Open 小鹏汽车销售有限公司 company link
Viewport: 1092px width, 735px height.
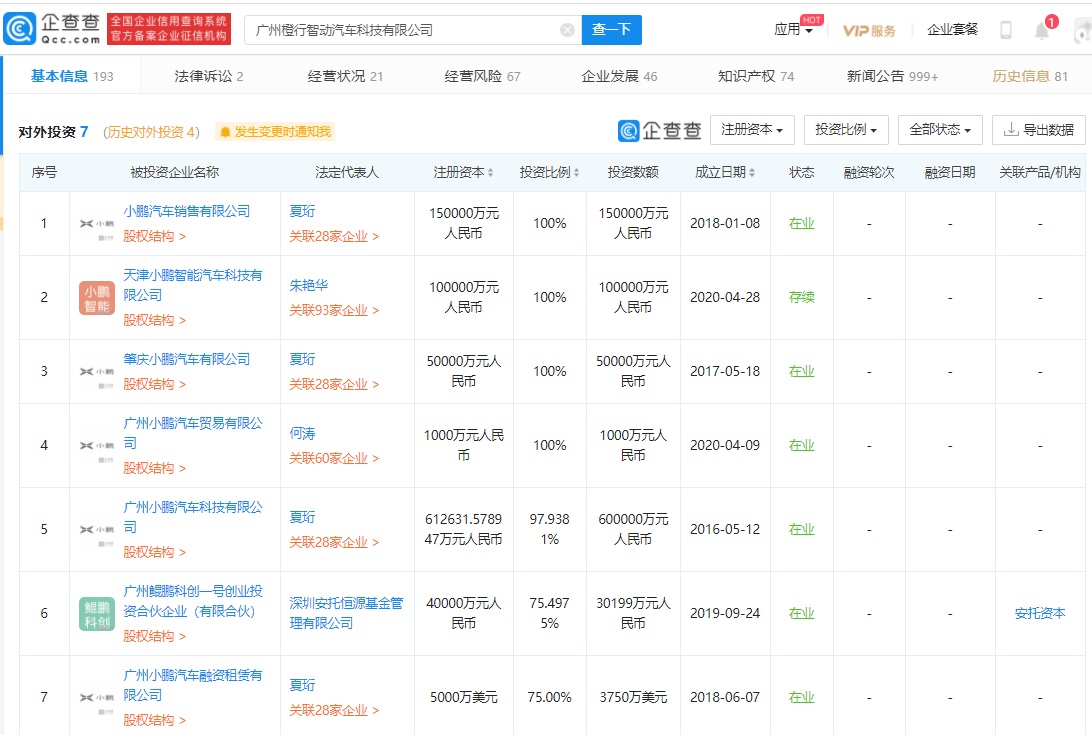(x=187, y=211)
